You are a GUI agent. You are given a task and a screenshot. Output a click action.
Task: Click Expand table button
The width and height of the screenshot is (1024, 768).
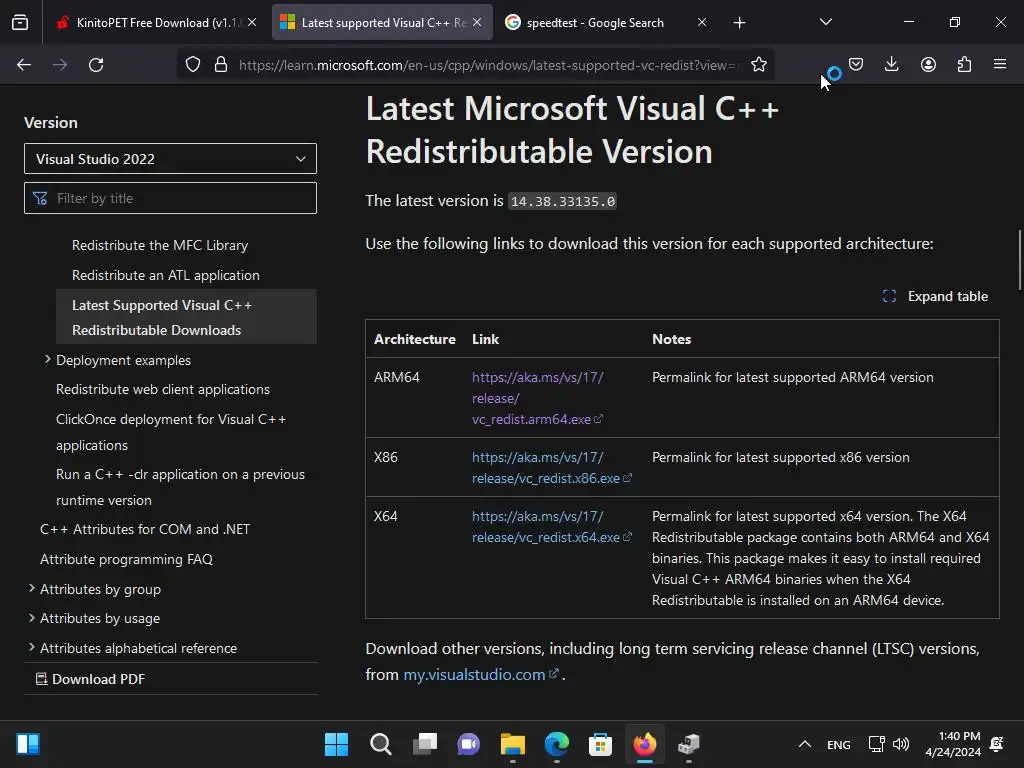935,296
